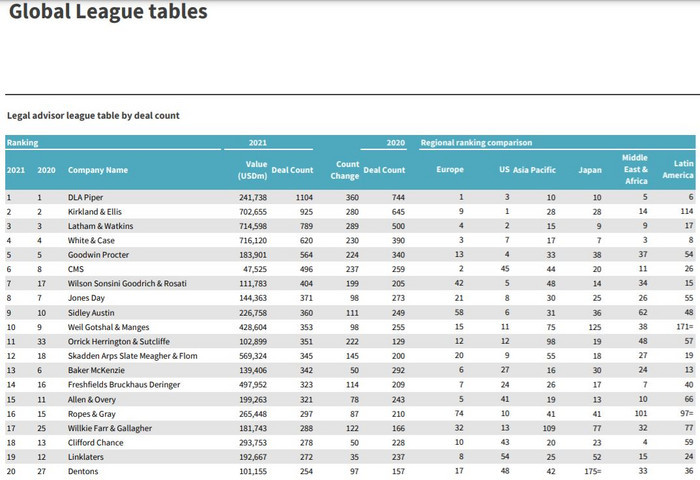Select the 'Clifford Chance' company cell
Screen dimensions: 700x480
96,442
